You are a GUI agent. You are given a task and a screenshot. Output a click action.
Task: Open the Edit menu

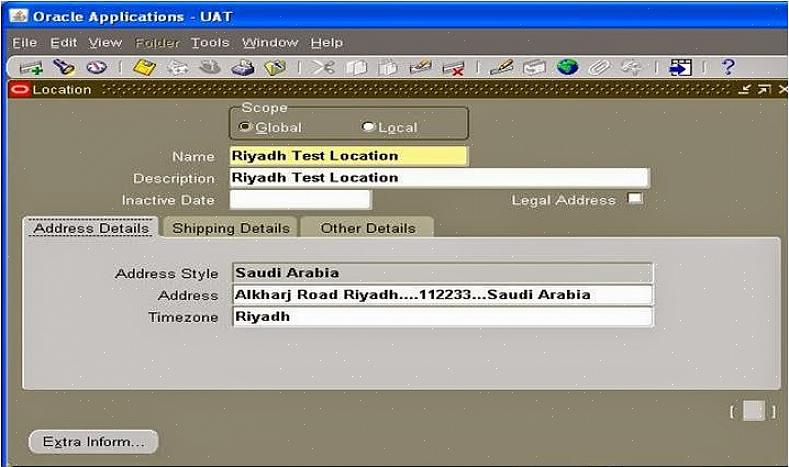coord(63,43)
